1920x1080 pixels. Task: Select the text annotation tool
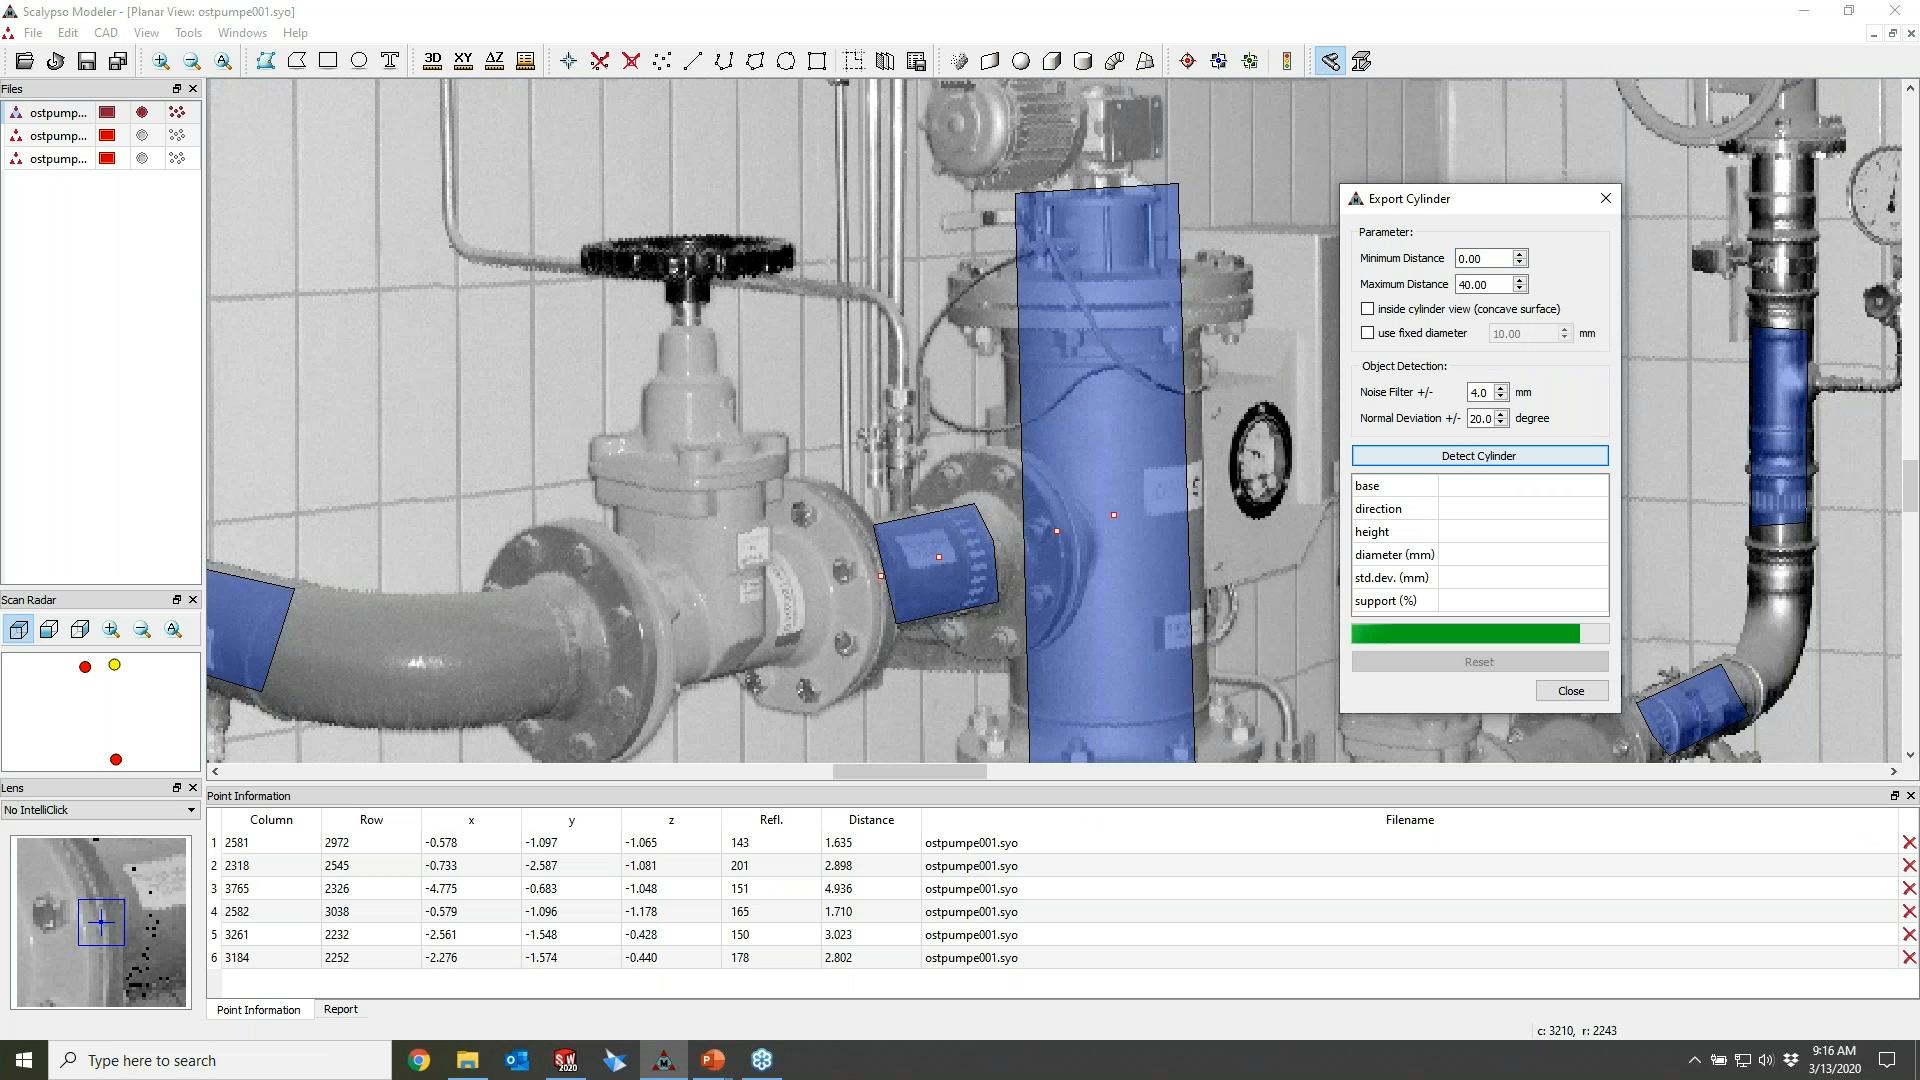(390, 61)
